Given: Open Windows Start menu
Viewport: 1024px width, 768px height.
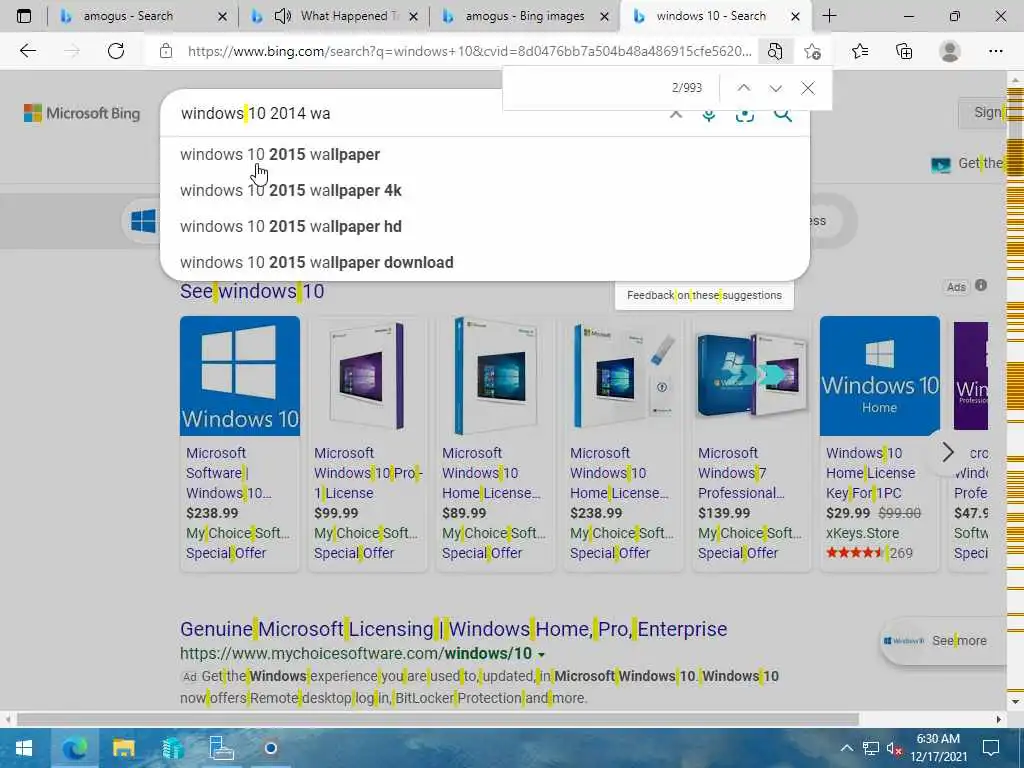Looking at the screenshot, I should 24,748.
